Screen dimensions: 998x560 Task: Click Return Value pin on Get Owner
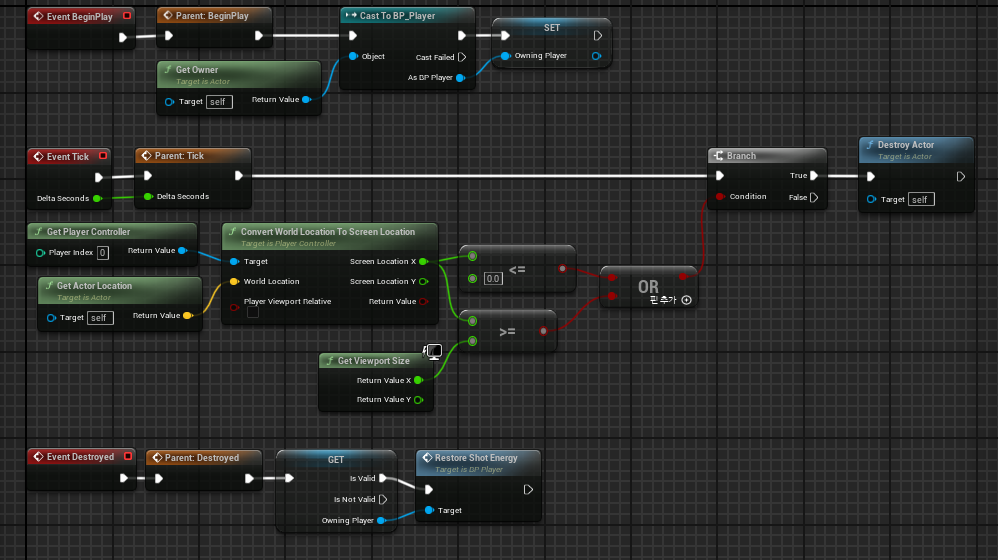point(306,99)
